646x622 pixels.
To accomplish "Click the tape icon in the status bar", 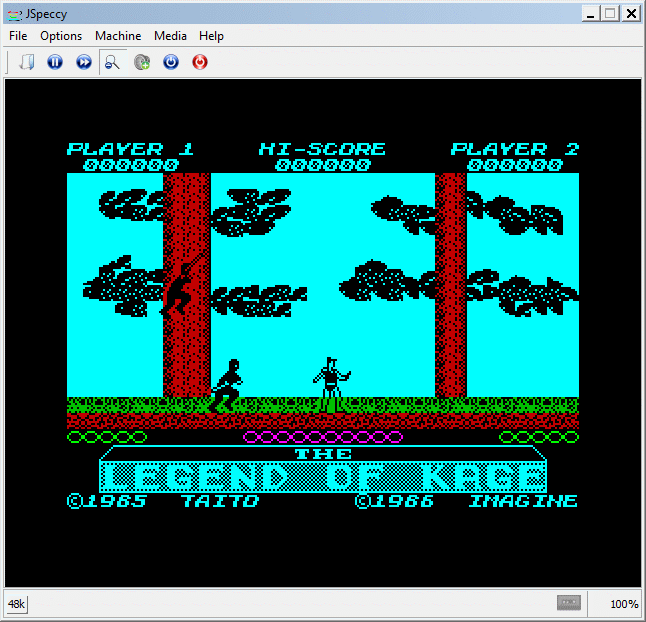I will pos(569,604).
